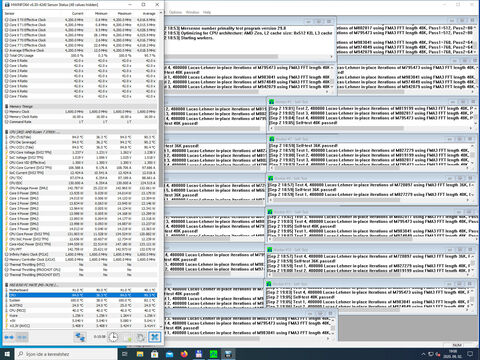
Task: Click the clock reset-timer icon in HWiNFO
Action: click(113, 337)
